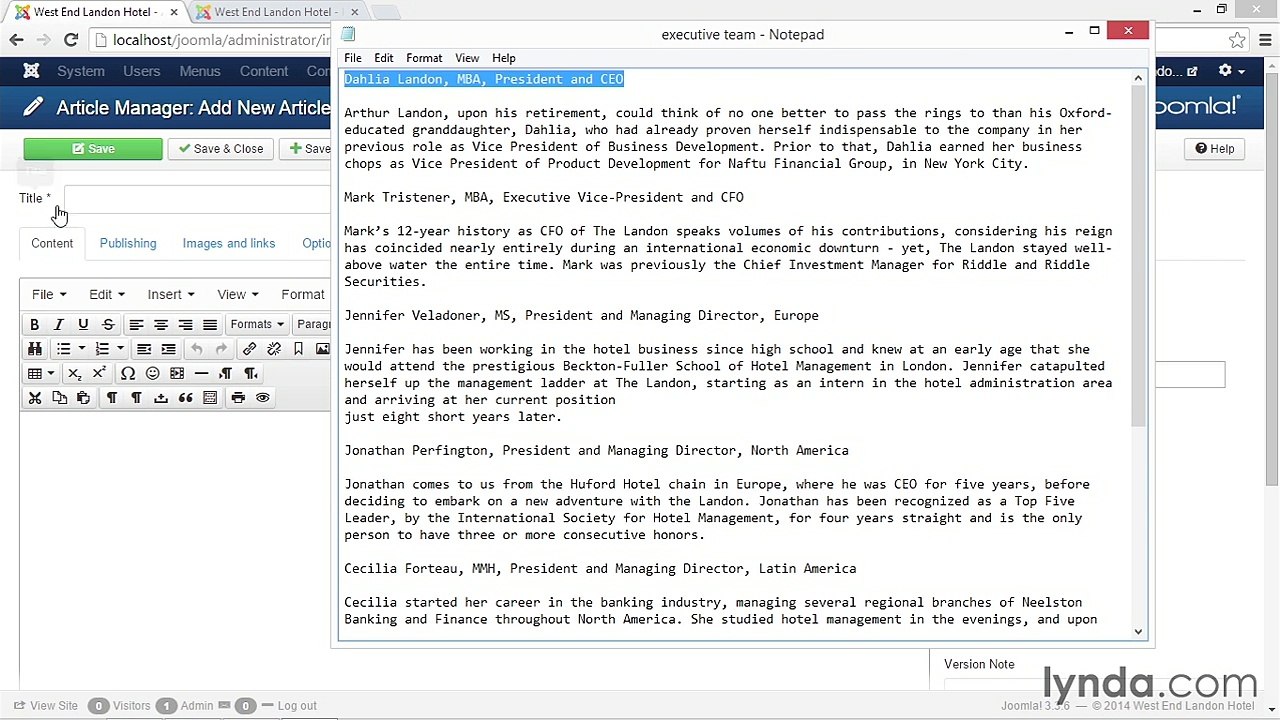Click the editor Undo arrow

click(197, 349)
